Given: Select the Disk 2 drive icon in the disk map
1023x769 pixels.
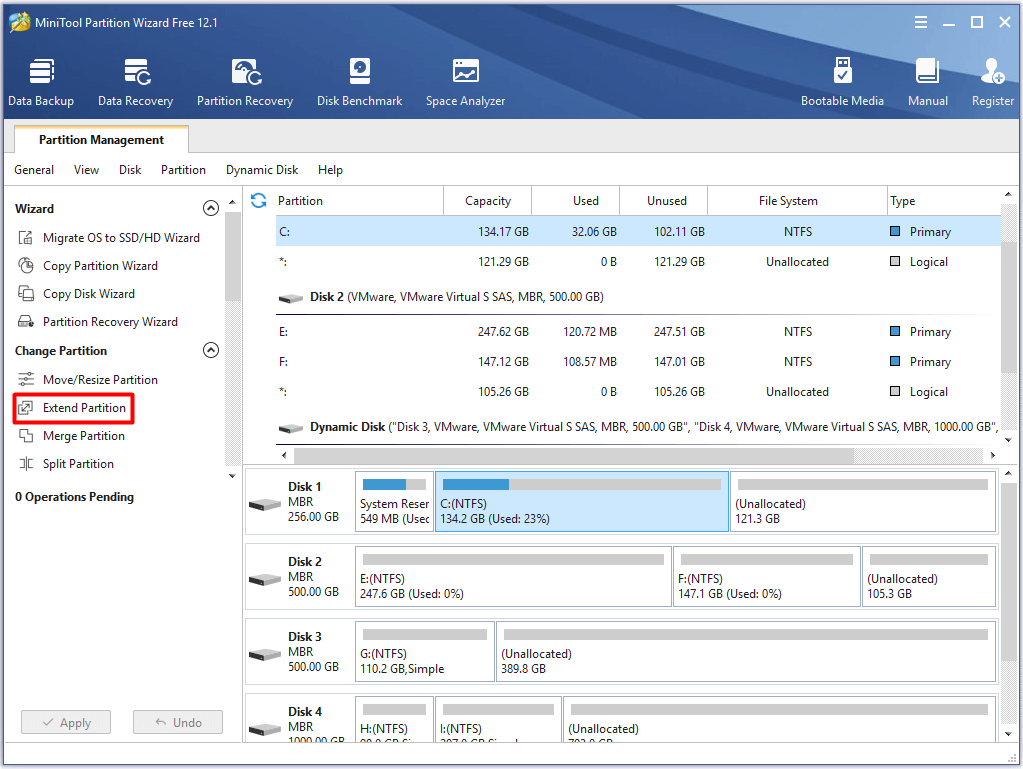Looking at the screenshot, I should pos(265,579).
